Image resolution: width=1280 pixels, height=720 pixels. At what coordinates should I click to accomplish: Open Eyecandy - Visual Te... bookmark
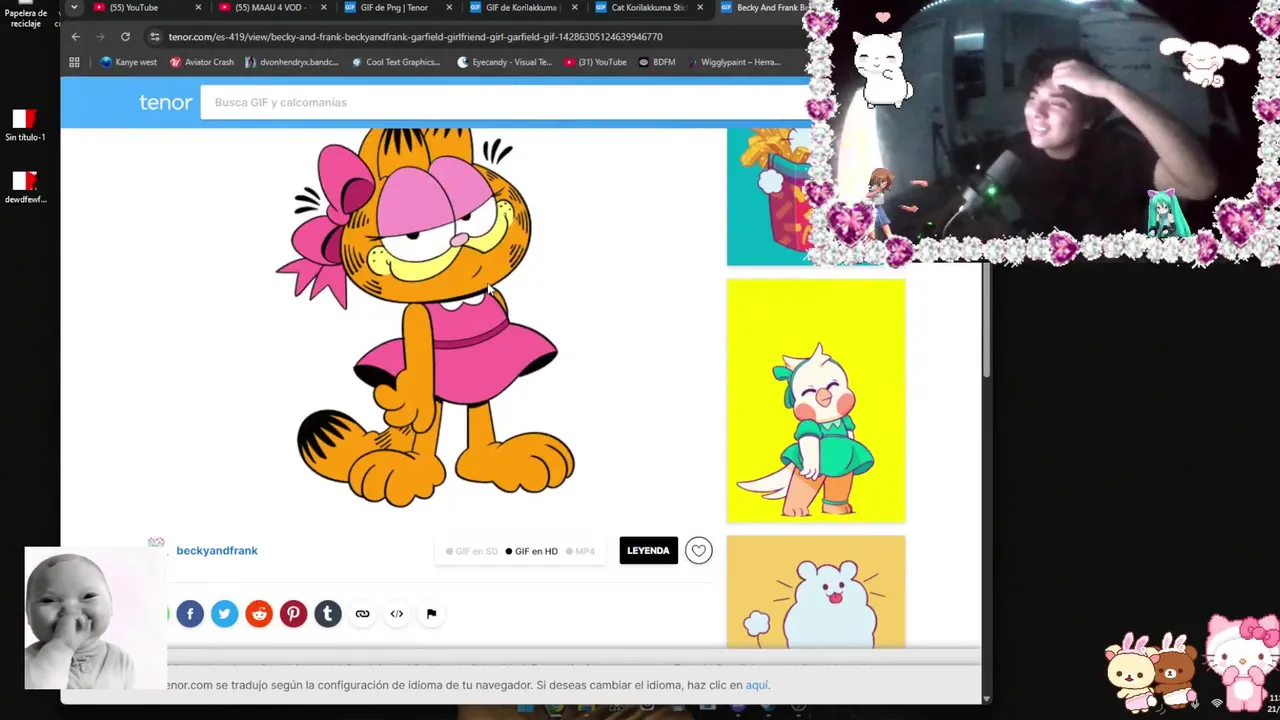pyautogui.click(x=504, y=62)
